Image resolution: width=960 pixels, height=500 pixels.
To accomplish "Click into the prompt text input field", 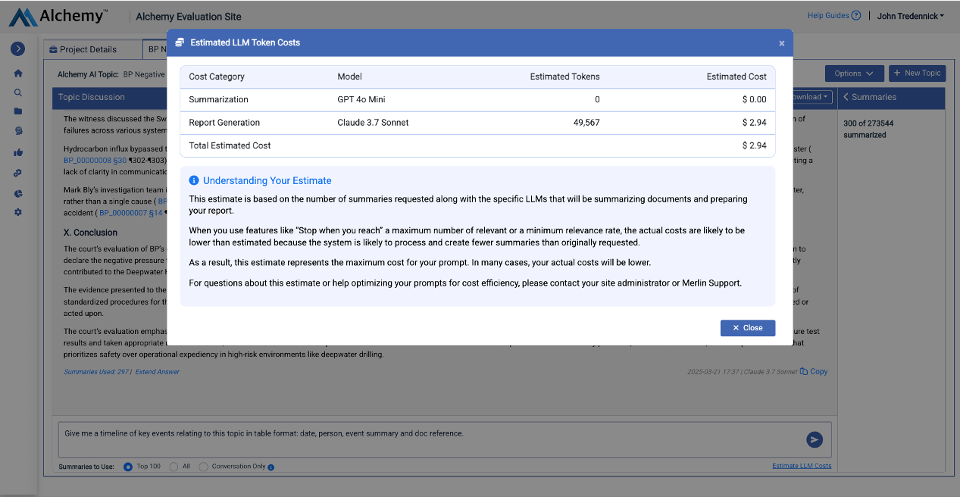I will pyautogui.click(x=420, y=438).
